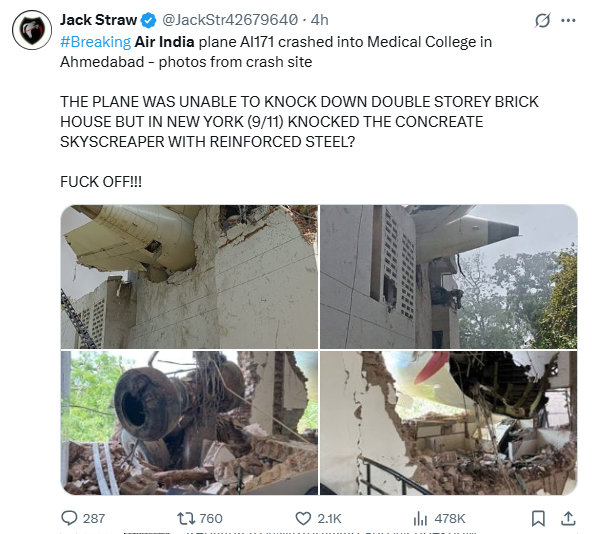Open the three-dot more options menu
Screen dimensions: 595x534
click(568, 20)
